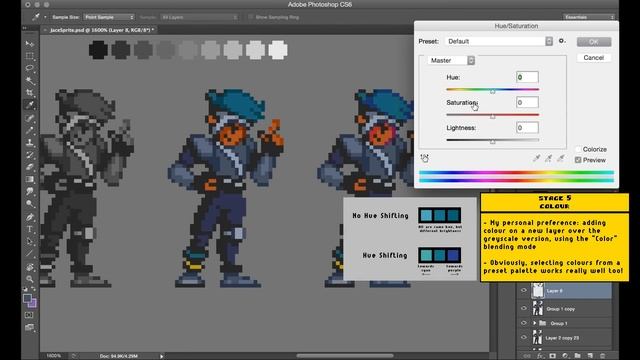Change screen mode from toolbar bottom
The width and height of the screenshot is (640, 360).
[29, 327]
